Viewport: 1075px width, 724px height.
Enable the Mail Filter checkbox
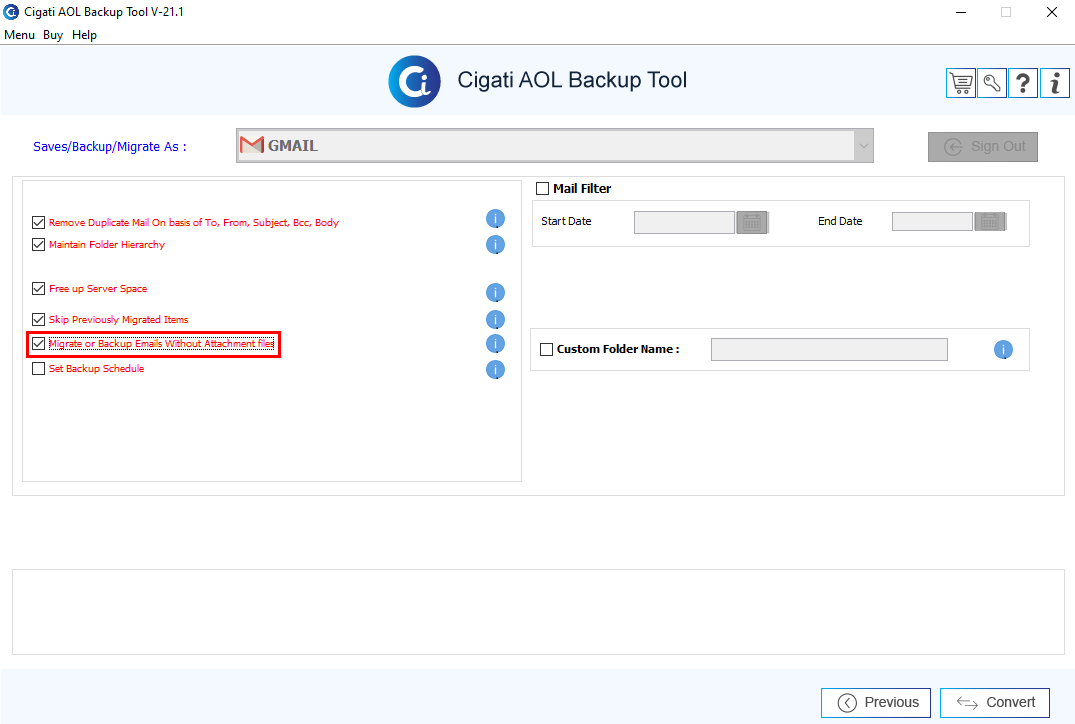point(542,188)
